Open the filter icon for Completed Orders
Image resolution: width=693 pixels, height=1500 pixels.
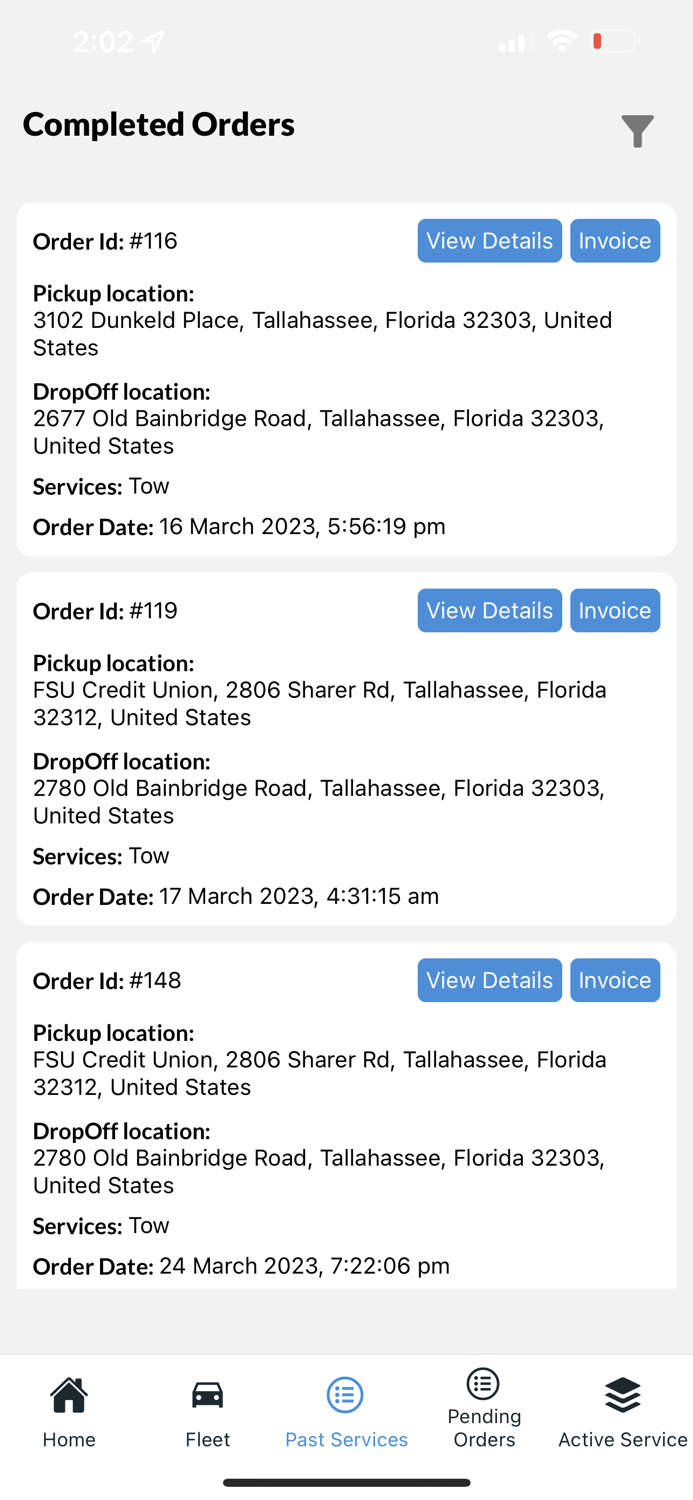pyautogui.click(x=637, y=131)
